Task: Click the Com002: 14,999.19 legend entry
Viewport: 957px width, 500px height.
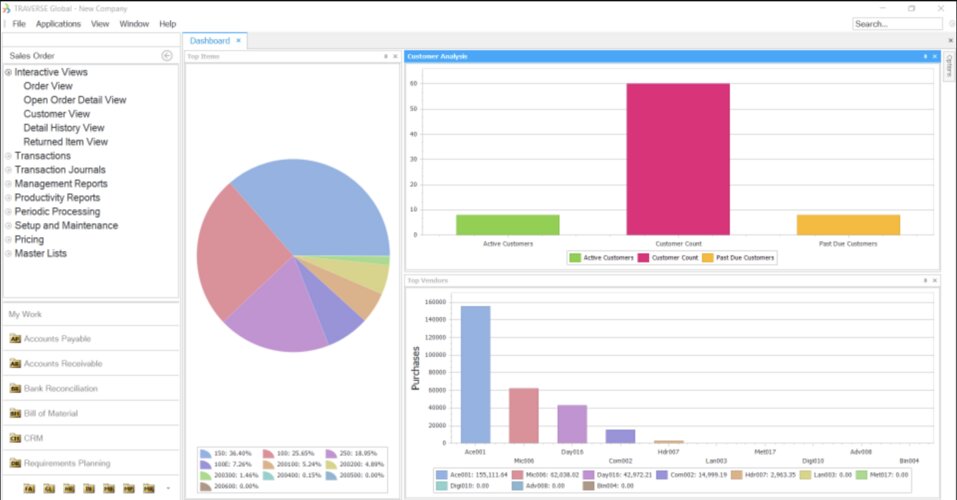Action: 692,474
